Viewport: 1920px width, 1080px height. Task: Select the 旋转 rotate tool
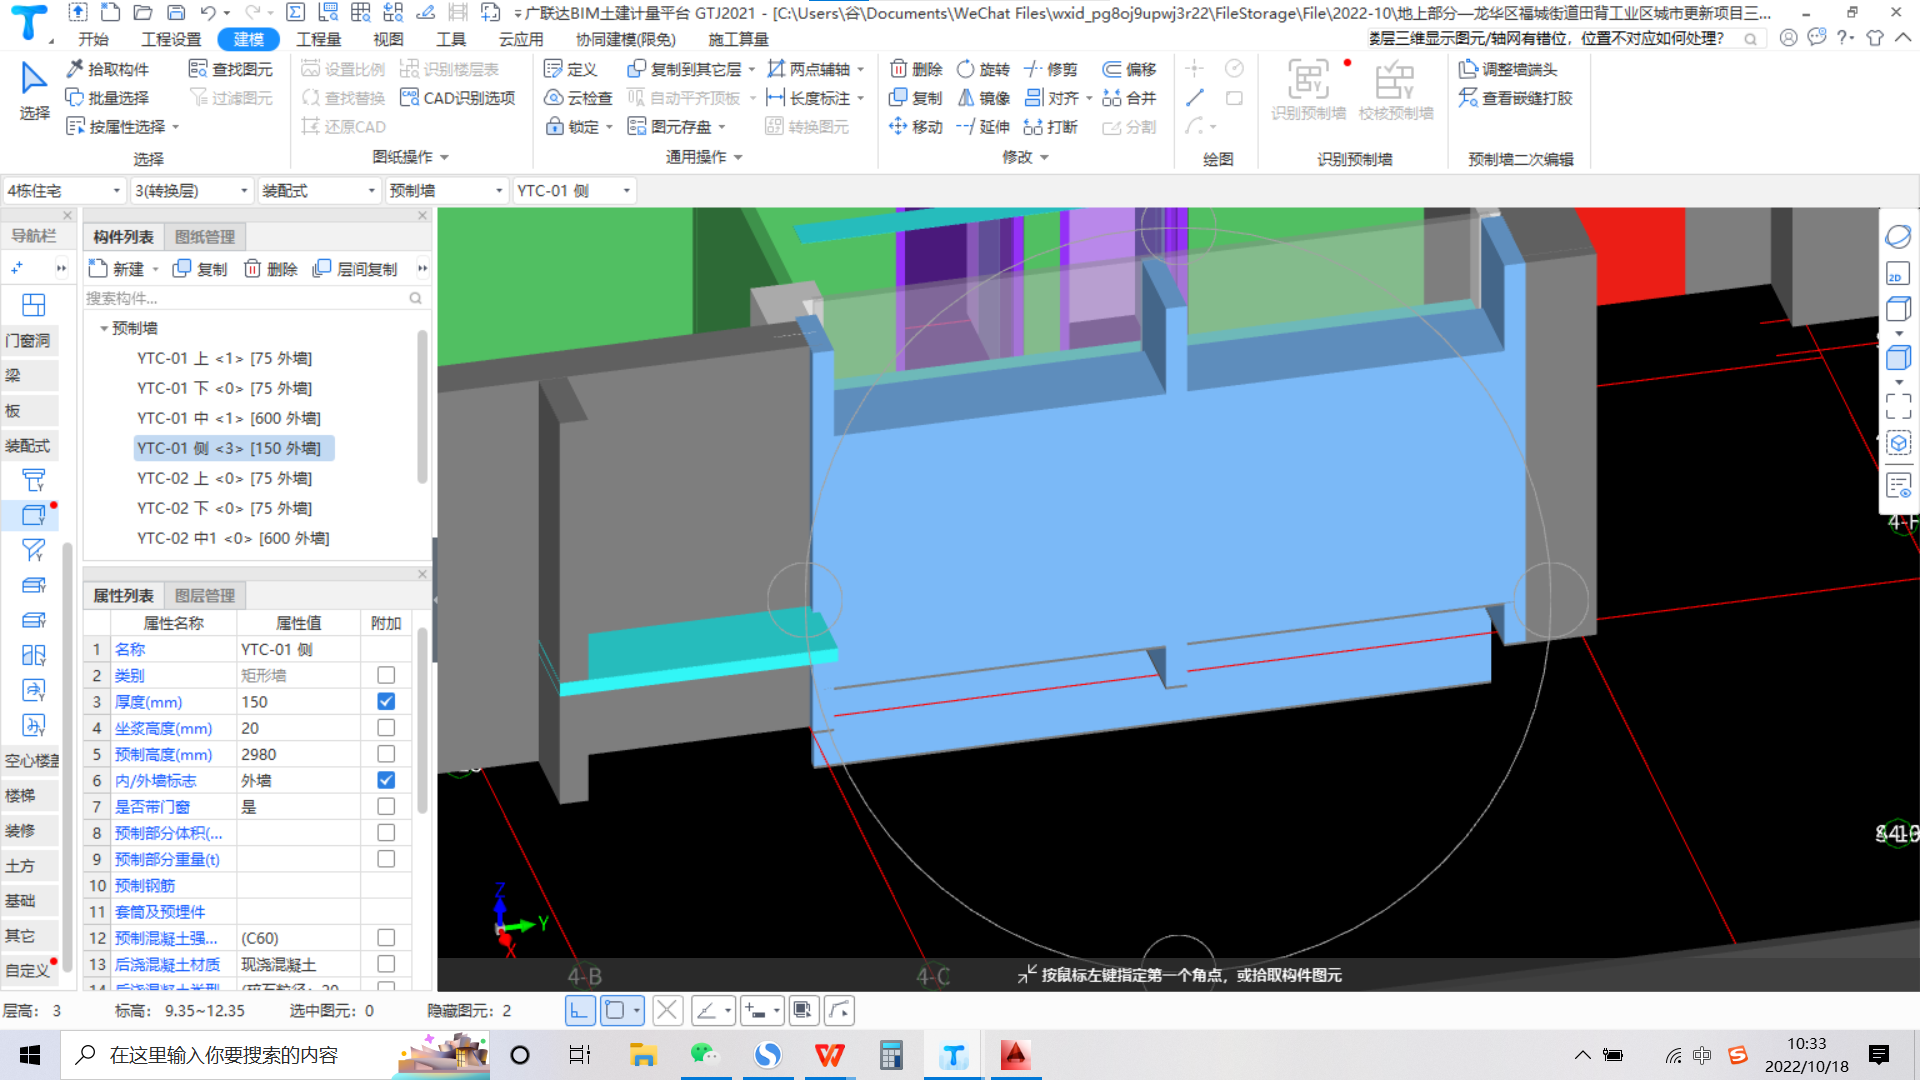click(983, 69)
